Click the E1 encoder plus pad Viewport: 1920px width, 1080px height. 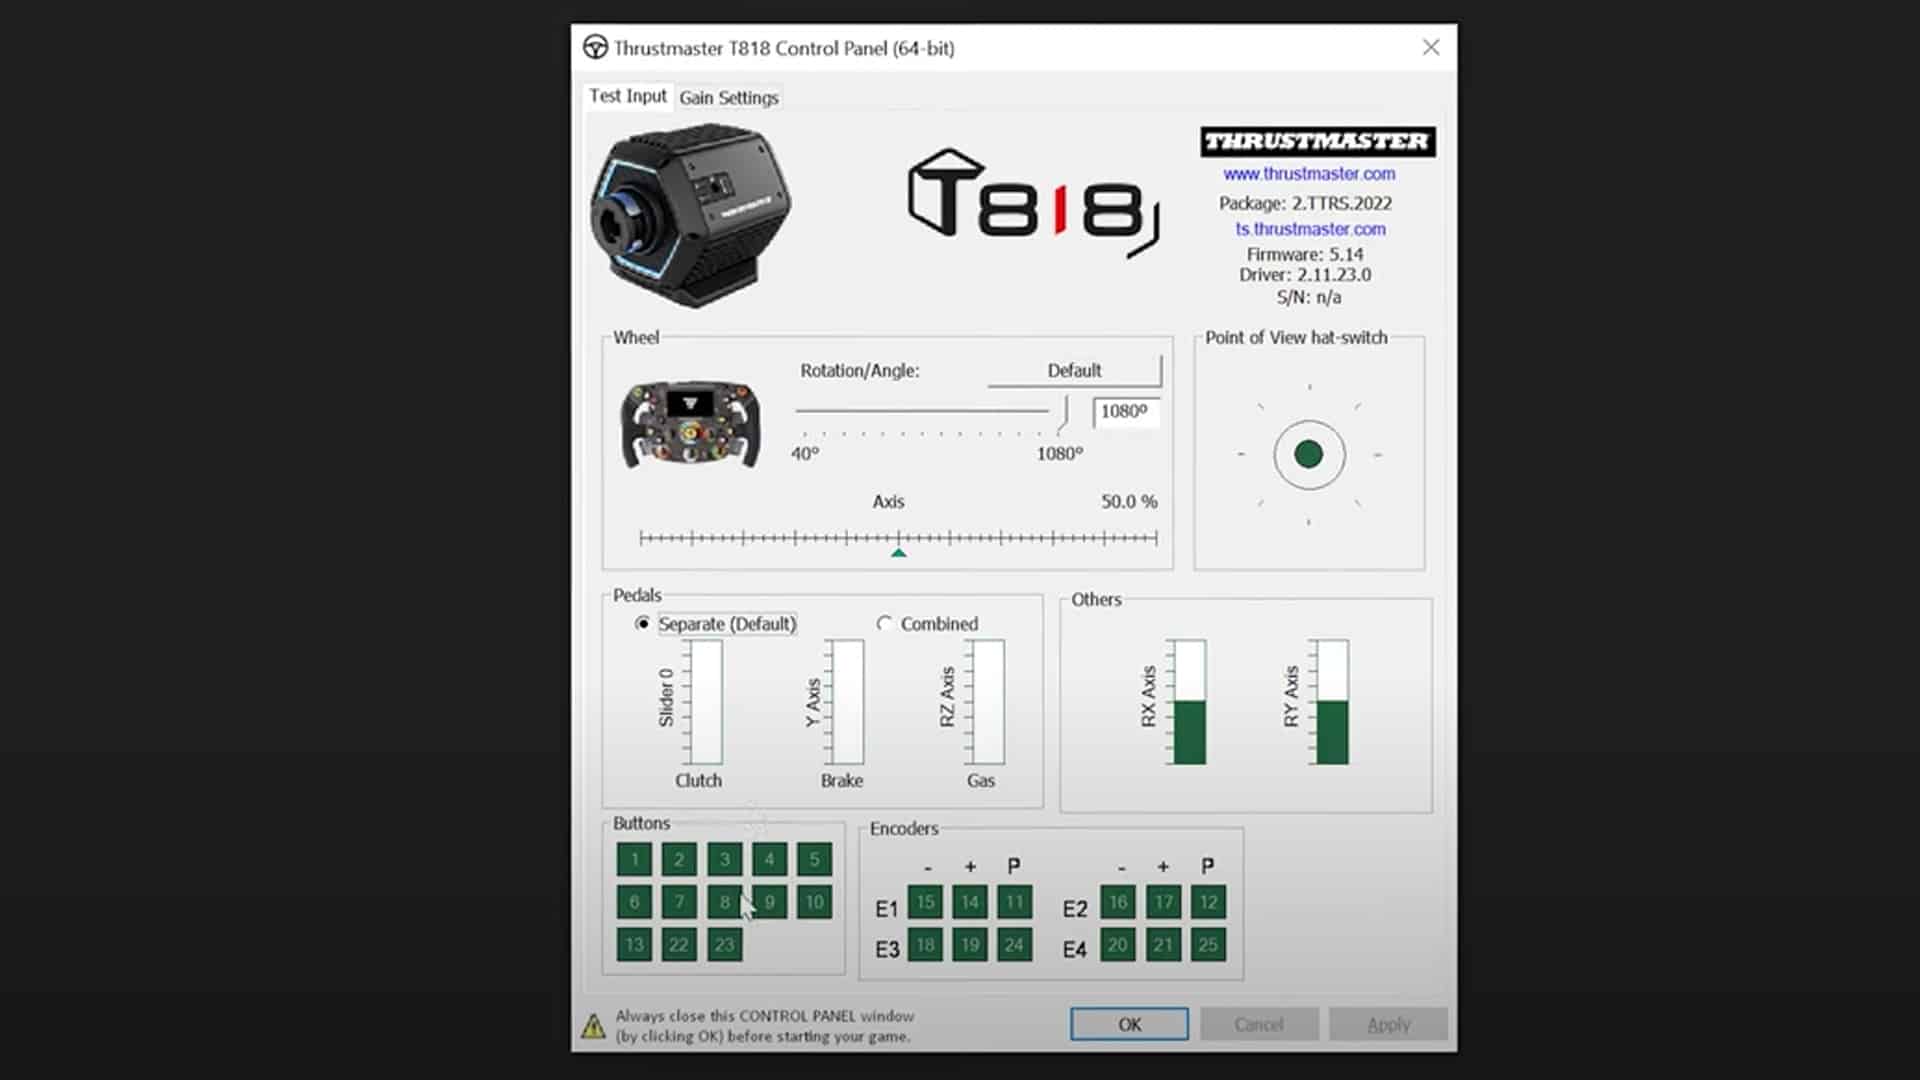coord(968,901)
